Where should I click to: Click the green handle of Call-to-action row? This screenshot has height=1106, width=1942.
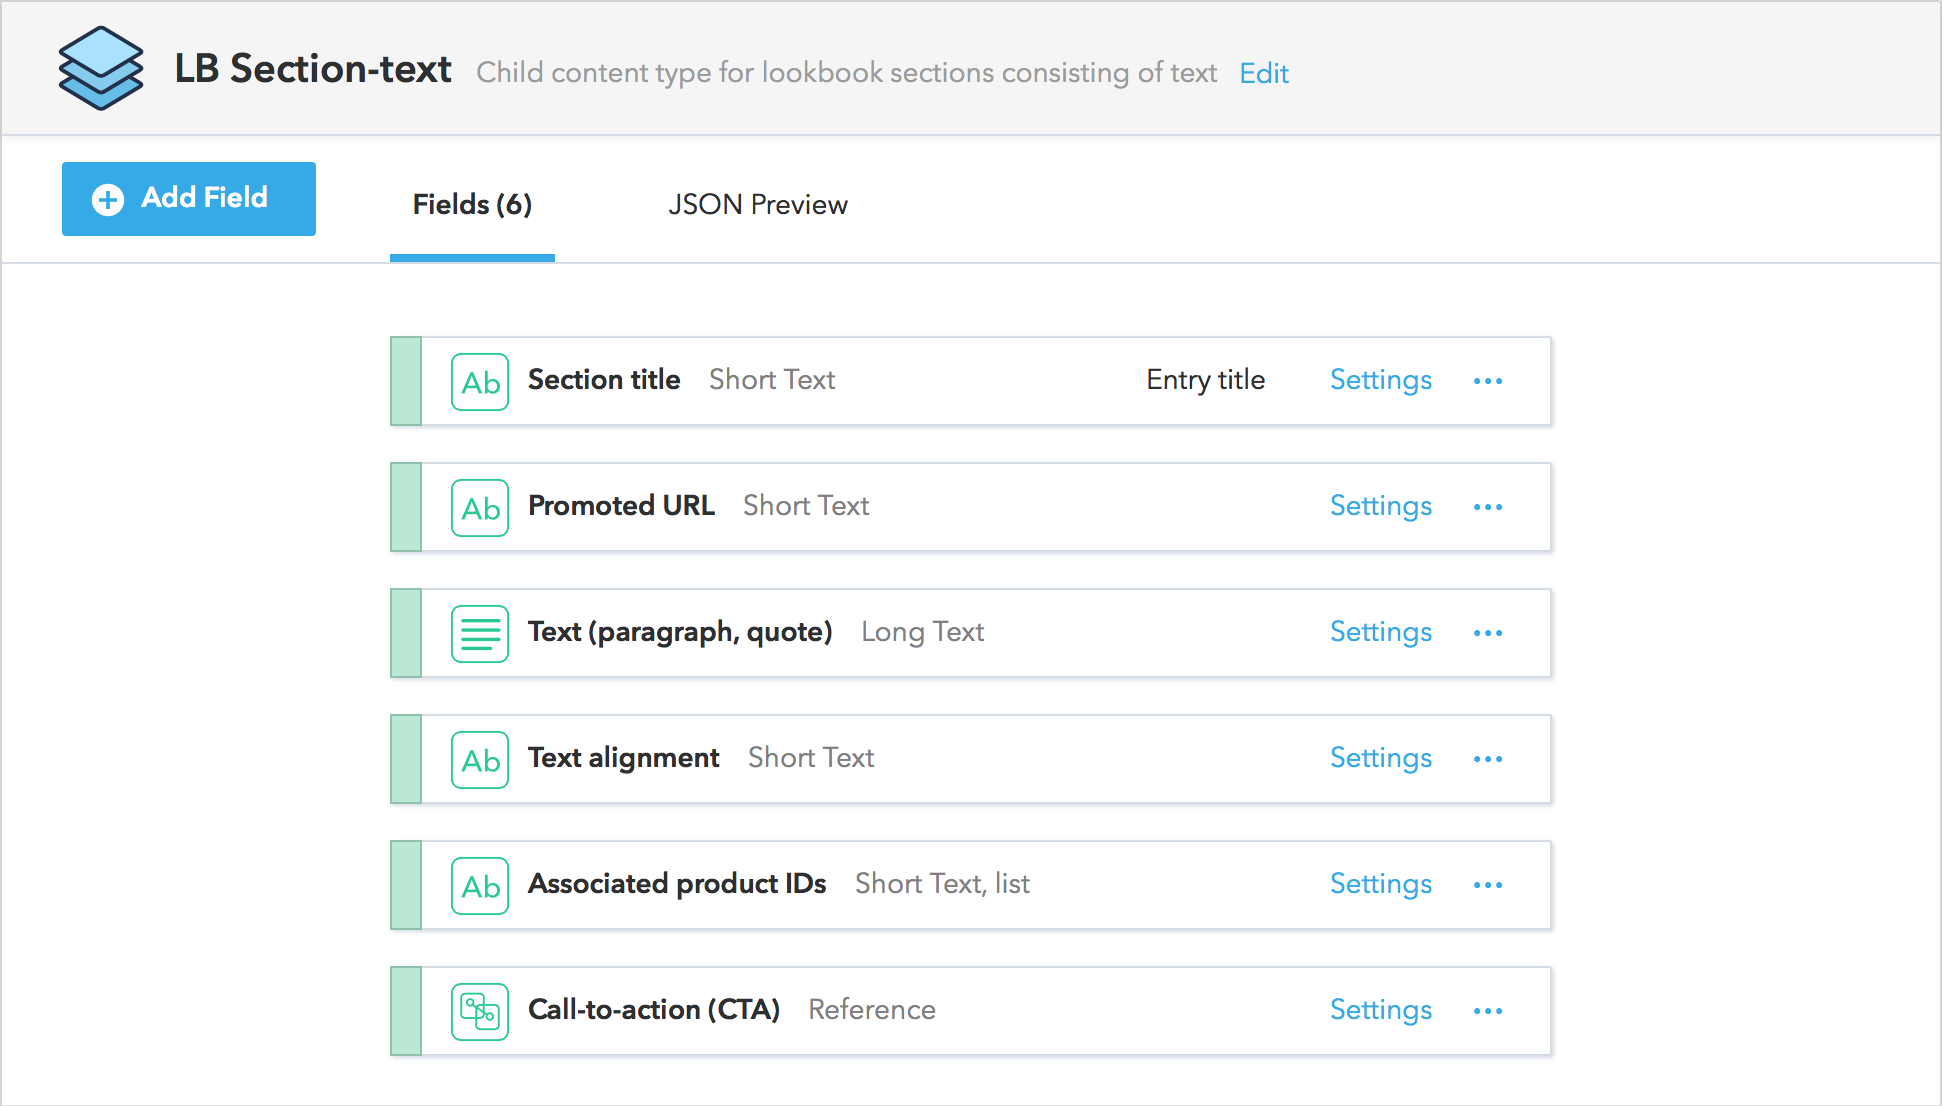406,1011
